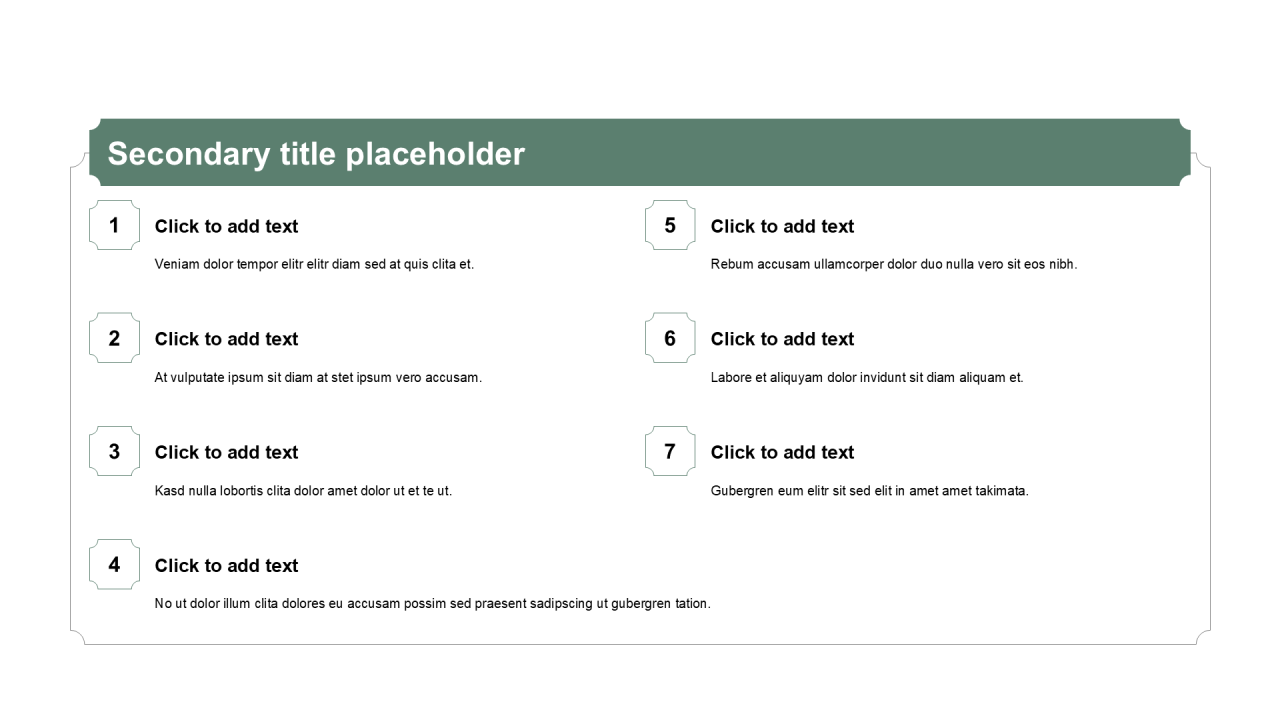This screenshot has width=1280, height=720.
Task: Click the 'Click to add text' heading beside badge 7
Action: 782,453
